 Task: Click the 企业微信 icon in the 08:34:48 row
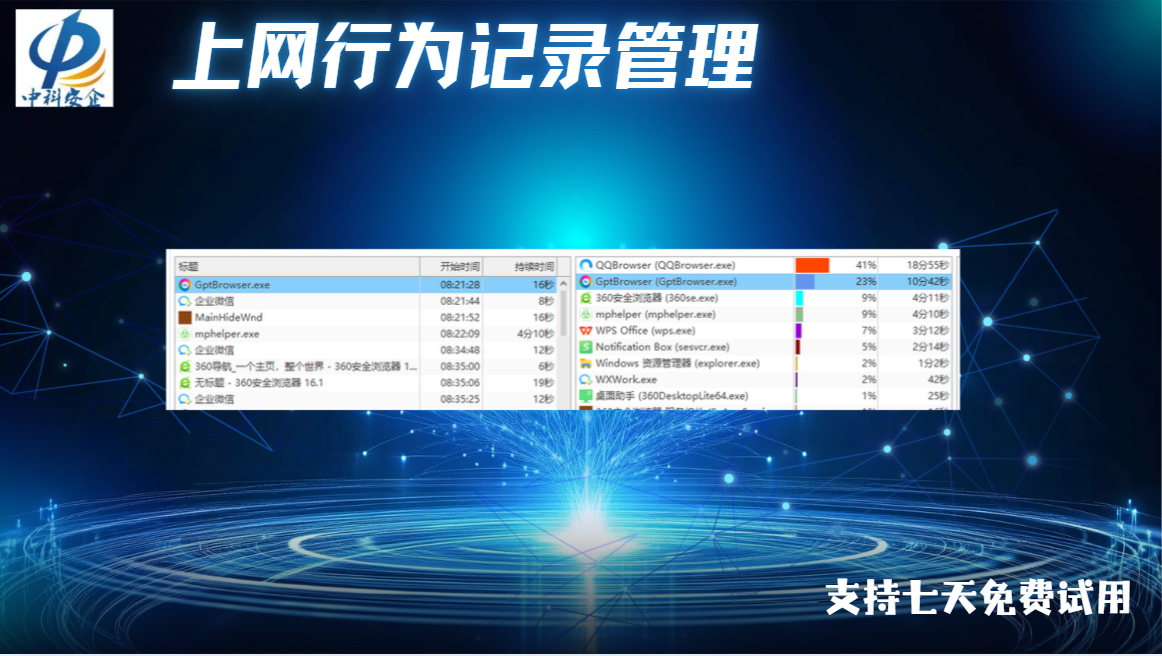point(185,350)
